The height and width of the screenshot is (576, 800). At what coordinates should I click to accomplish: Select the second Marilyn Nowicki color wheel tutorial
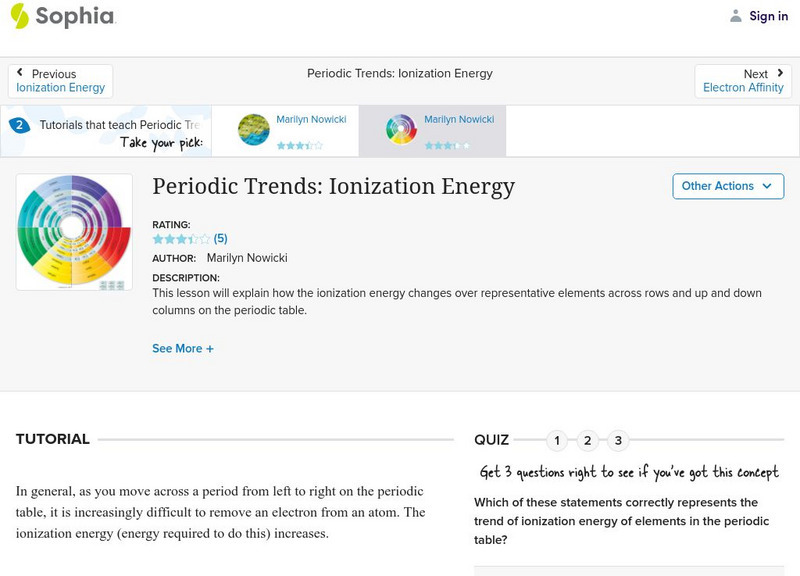401,130
